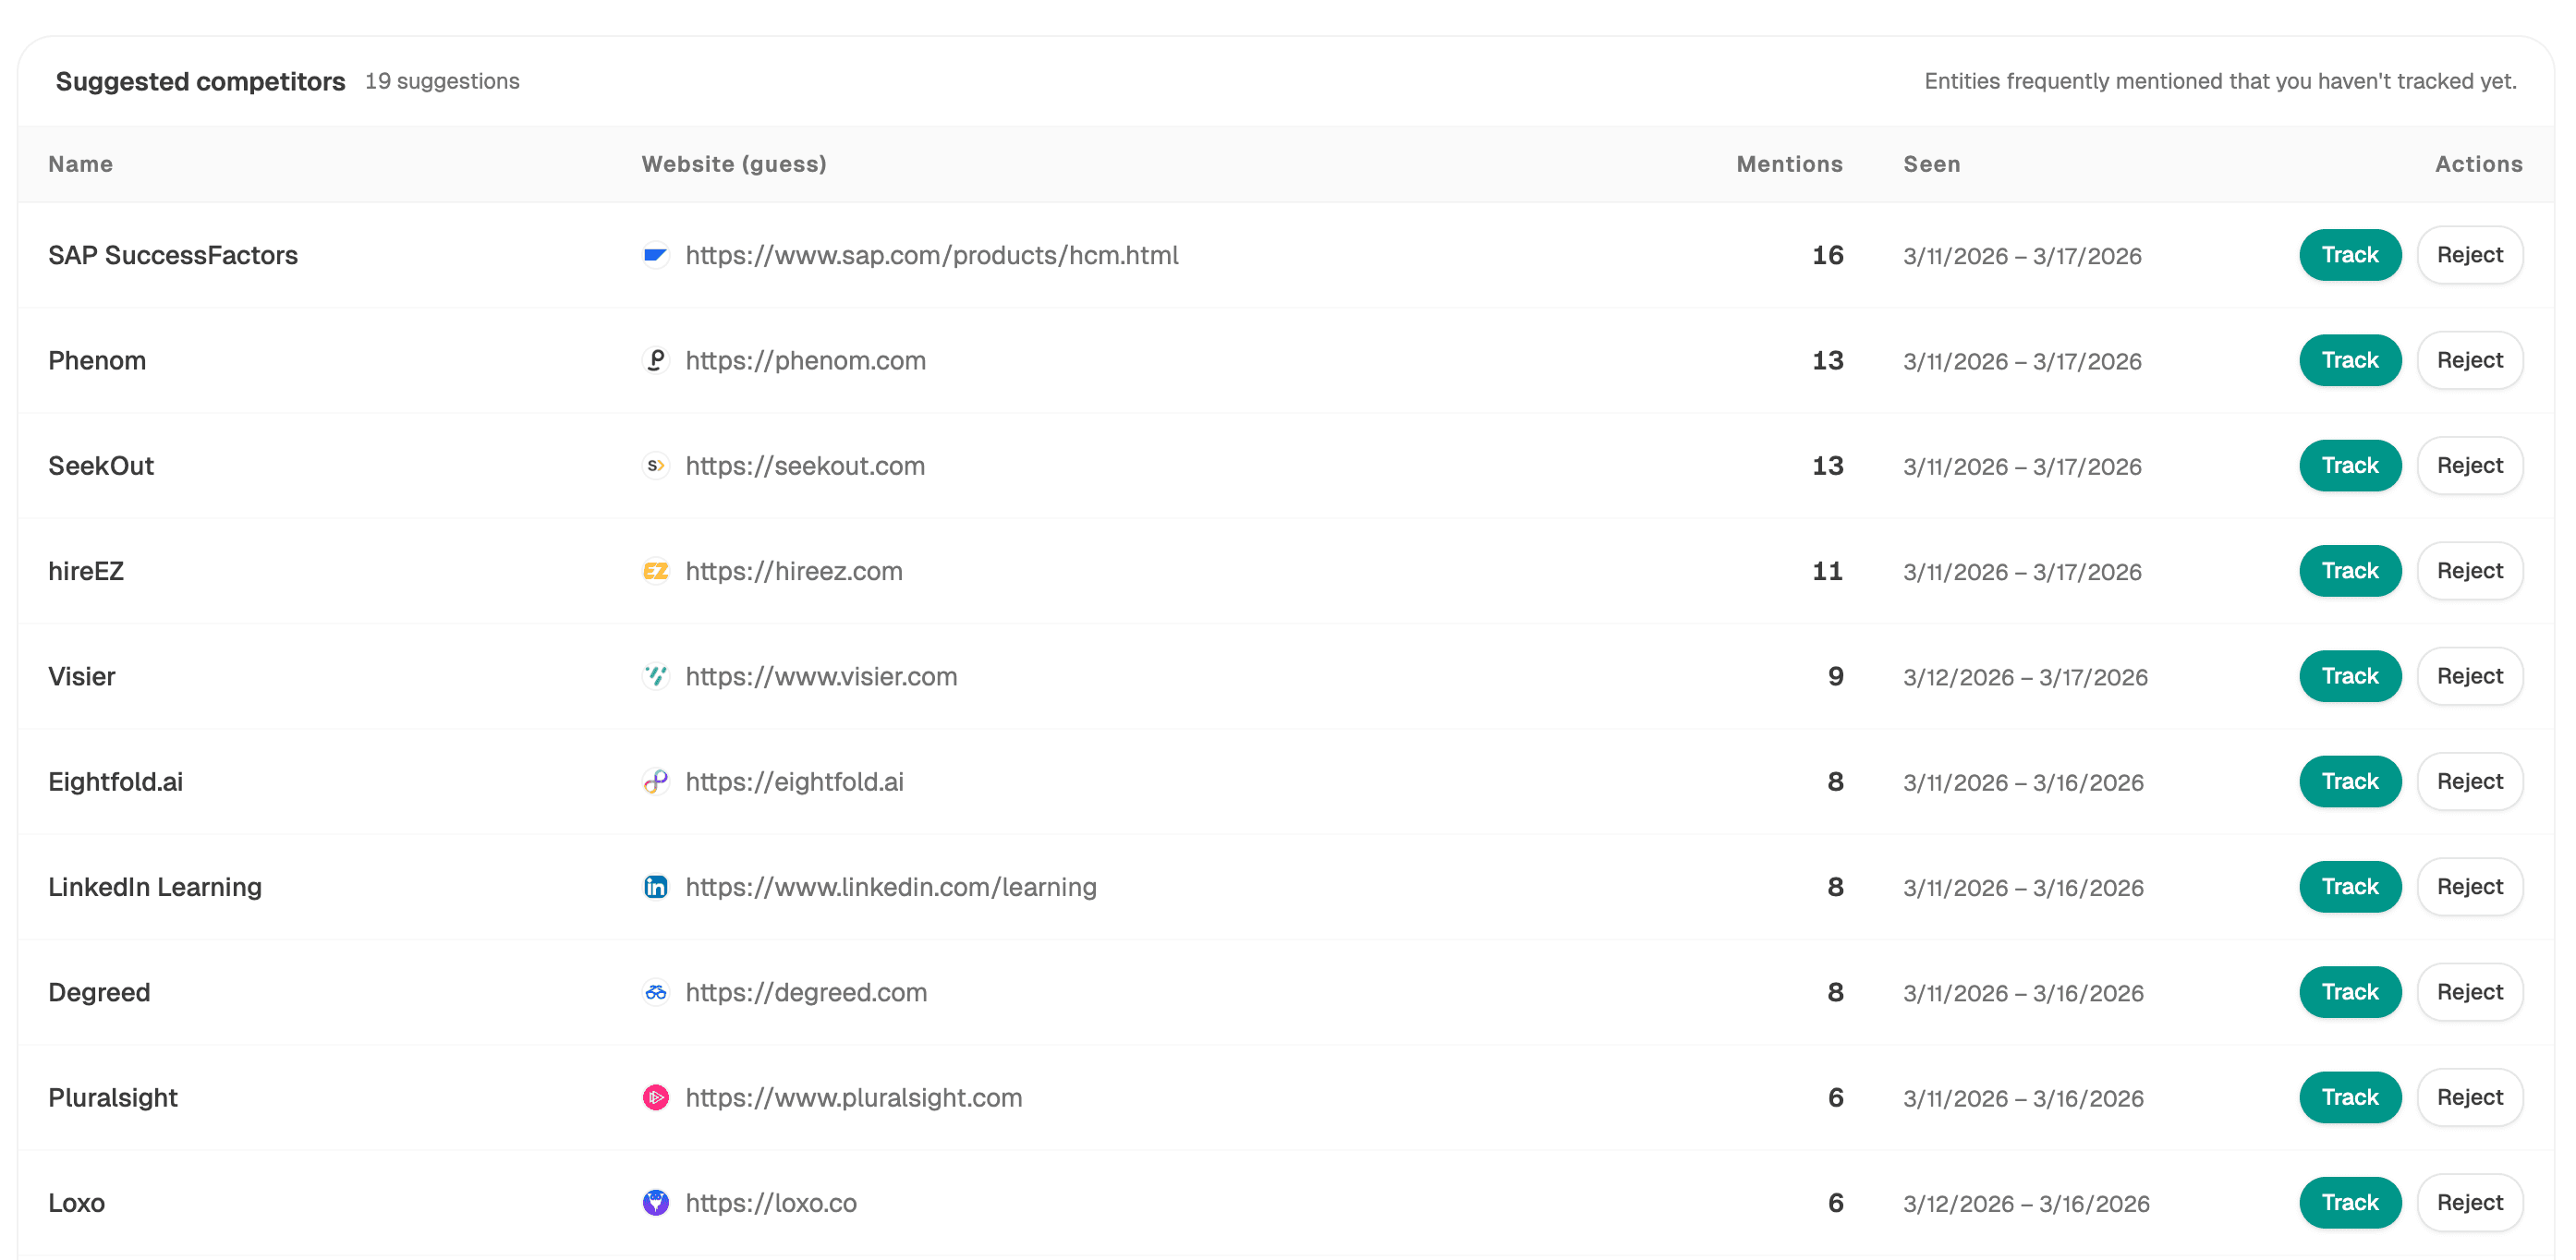Viewport: 2576px width, 1260px height.
Task: Track LinkedIn Learning as a competitor
Action: coord(2350,887)
